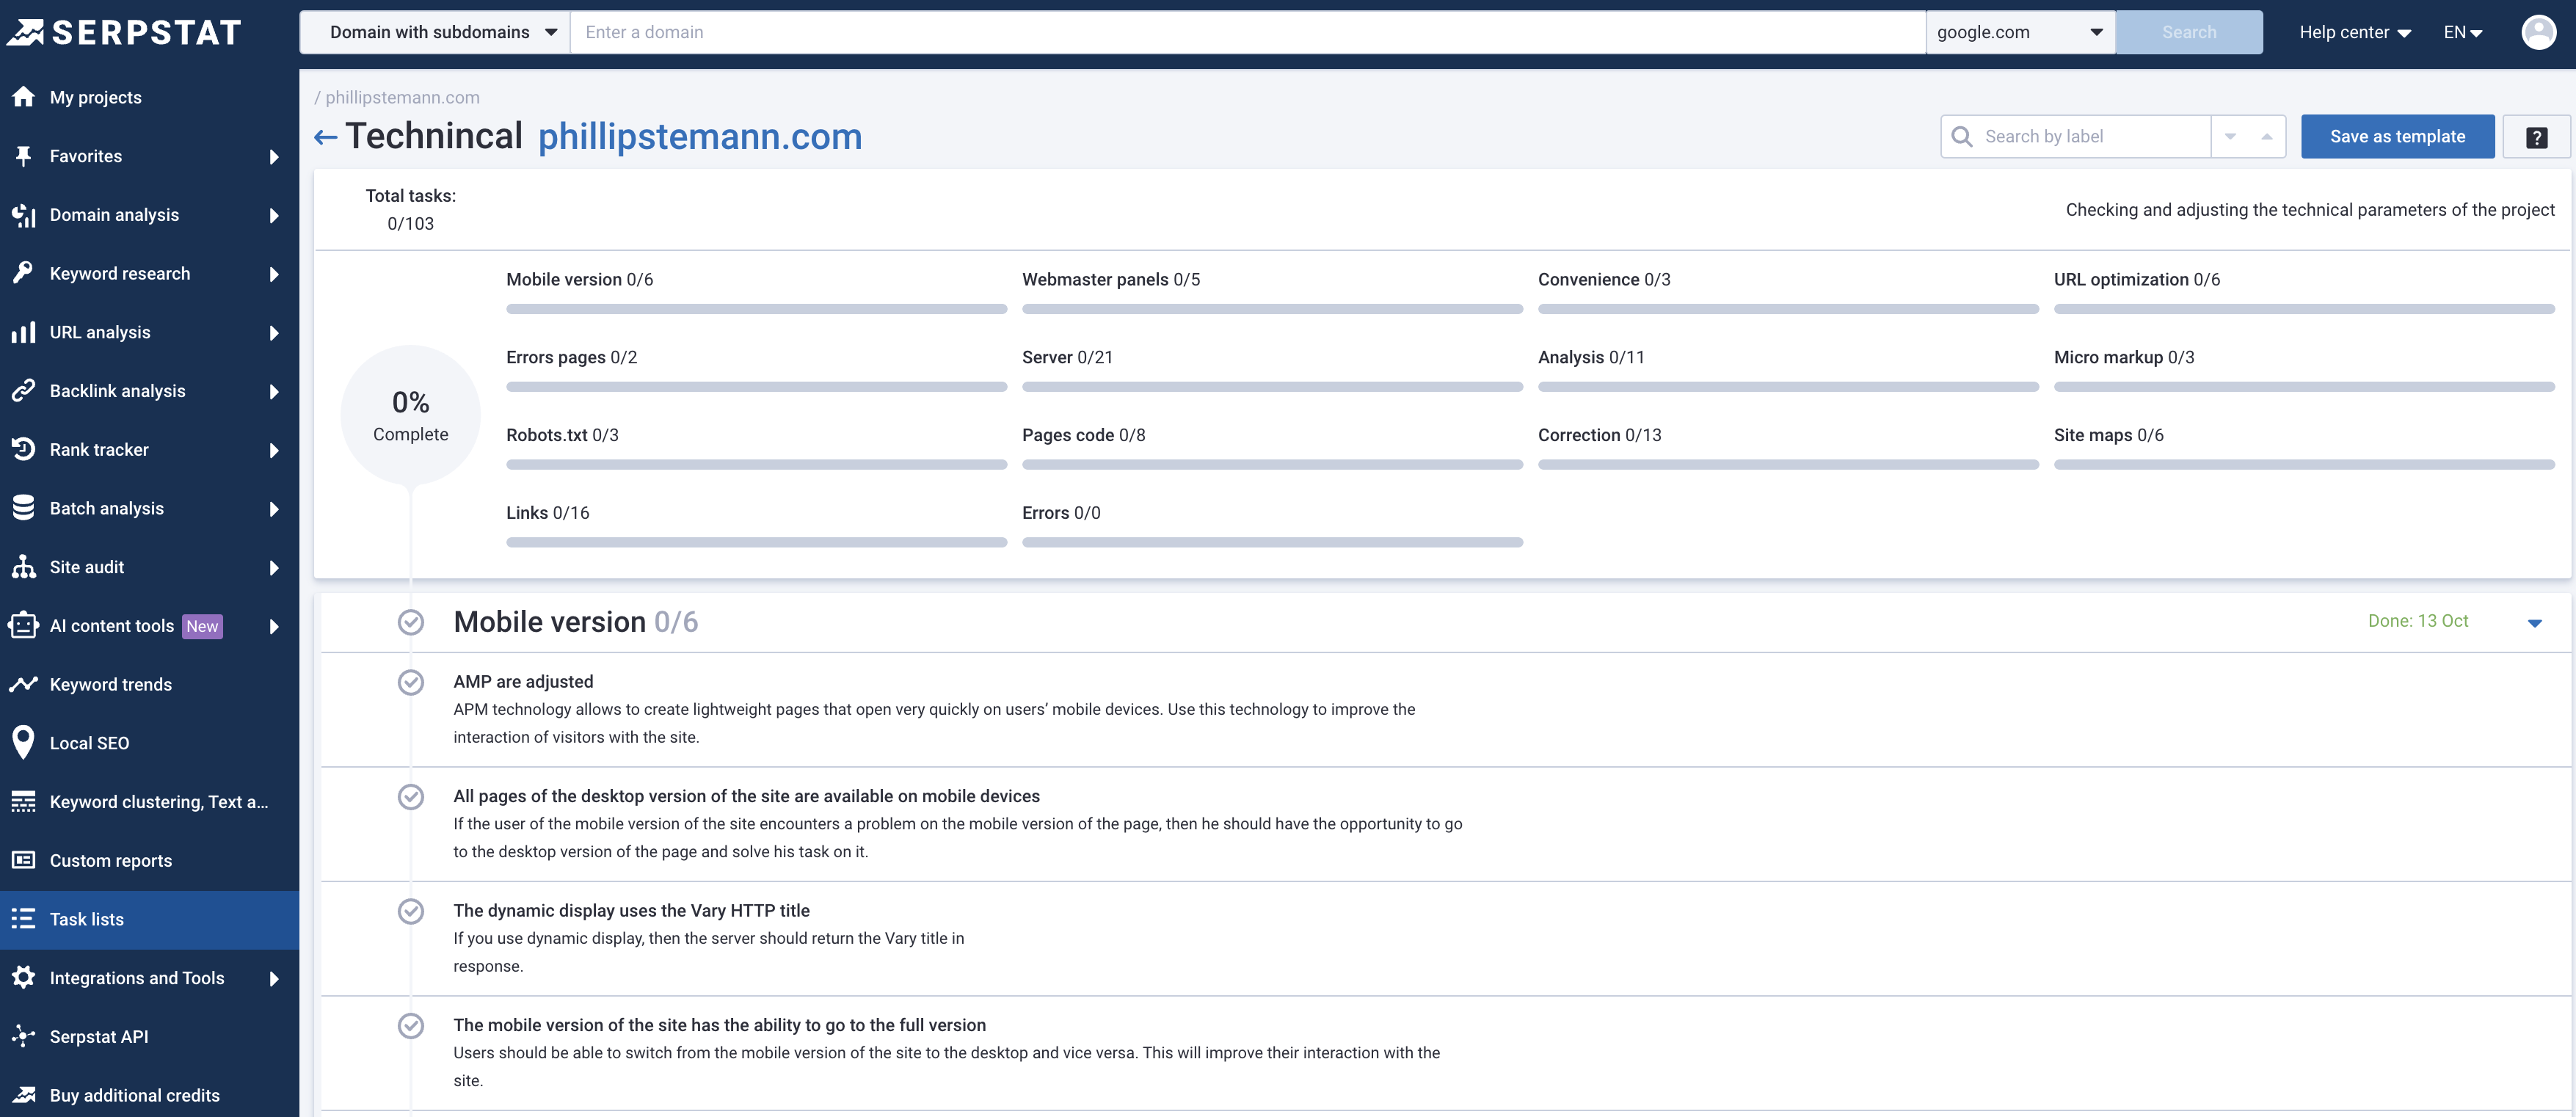Screen dimensions: 2576x1117
Task: Check off Vary HTTP title task
Action: point(410,911)
